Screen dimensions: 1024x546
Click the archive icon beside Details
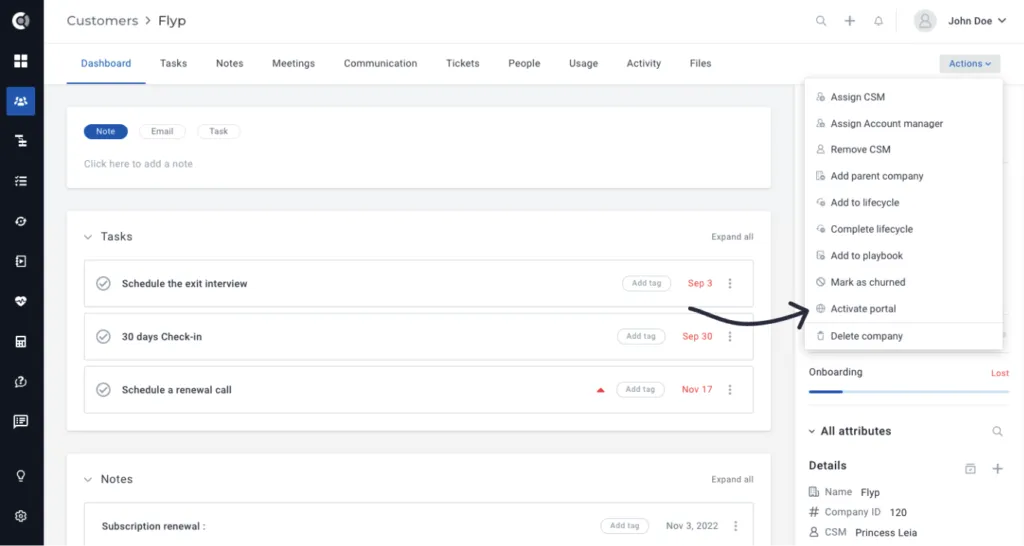coord(970,468)
